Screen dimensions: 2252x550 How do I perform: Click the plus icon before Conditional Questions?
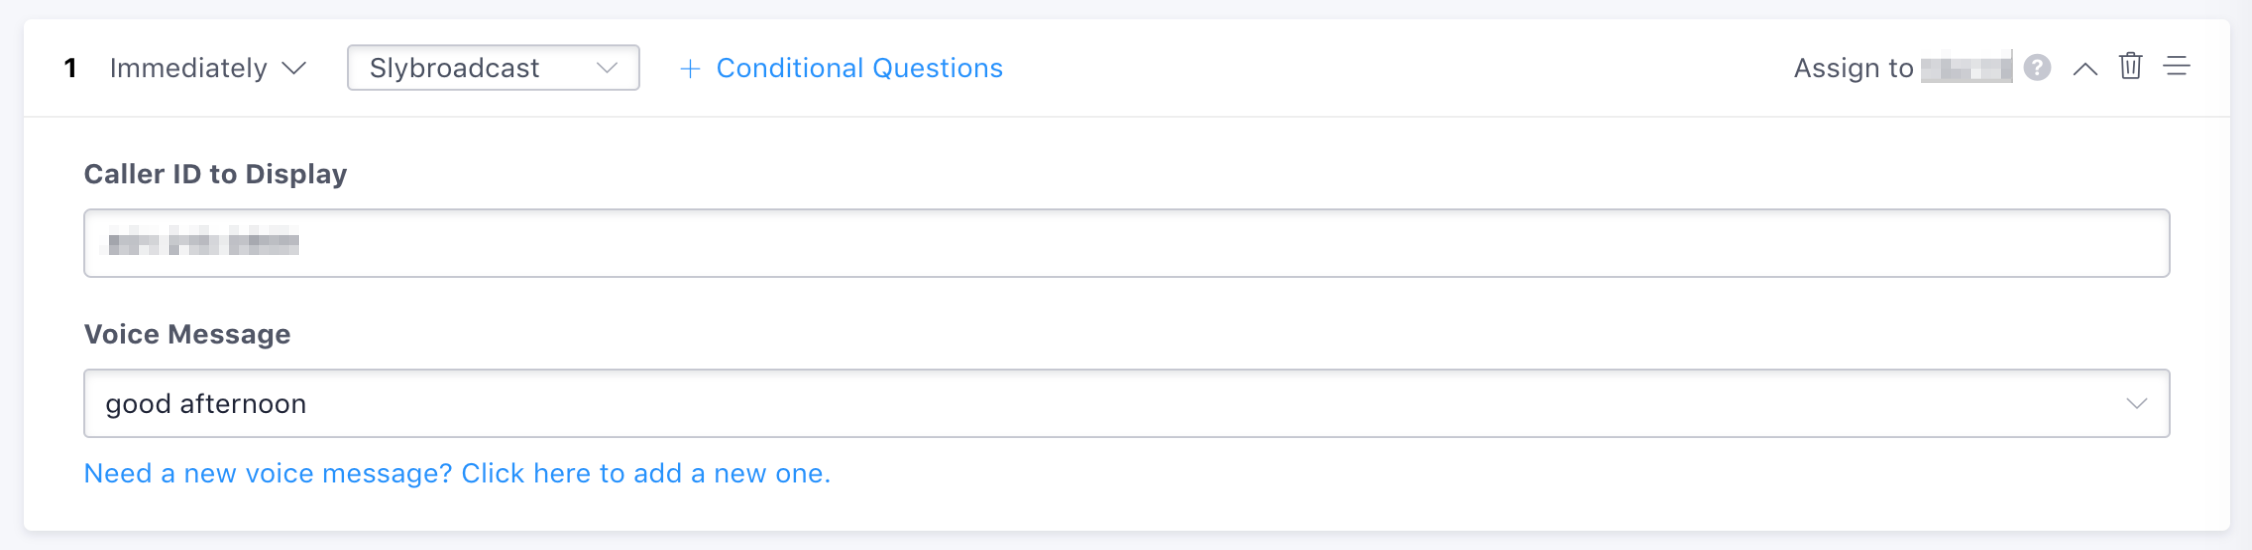[x=690, y=68]
